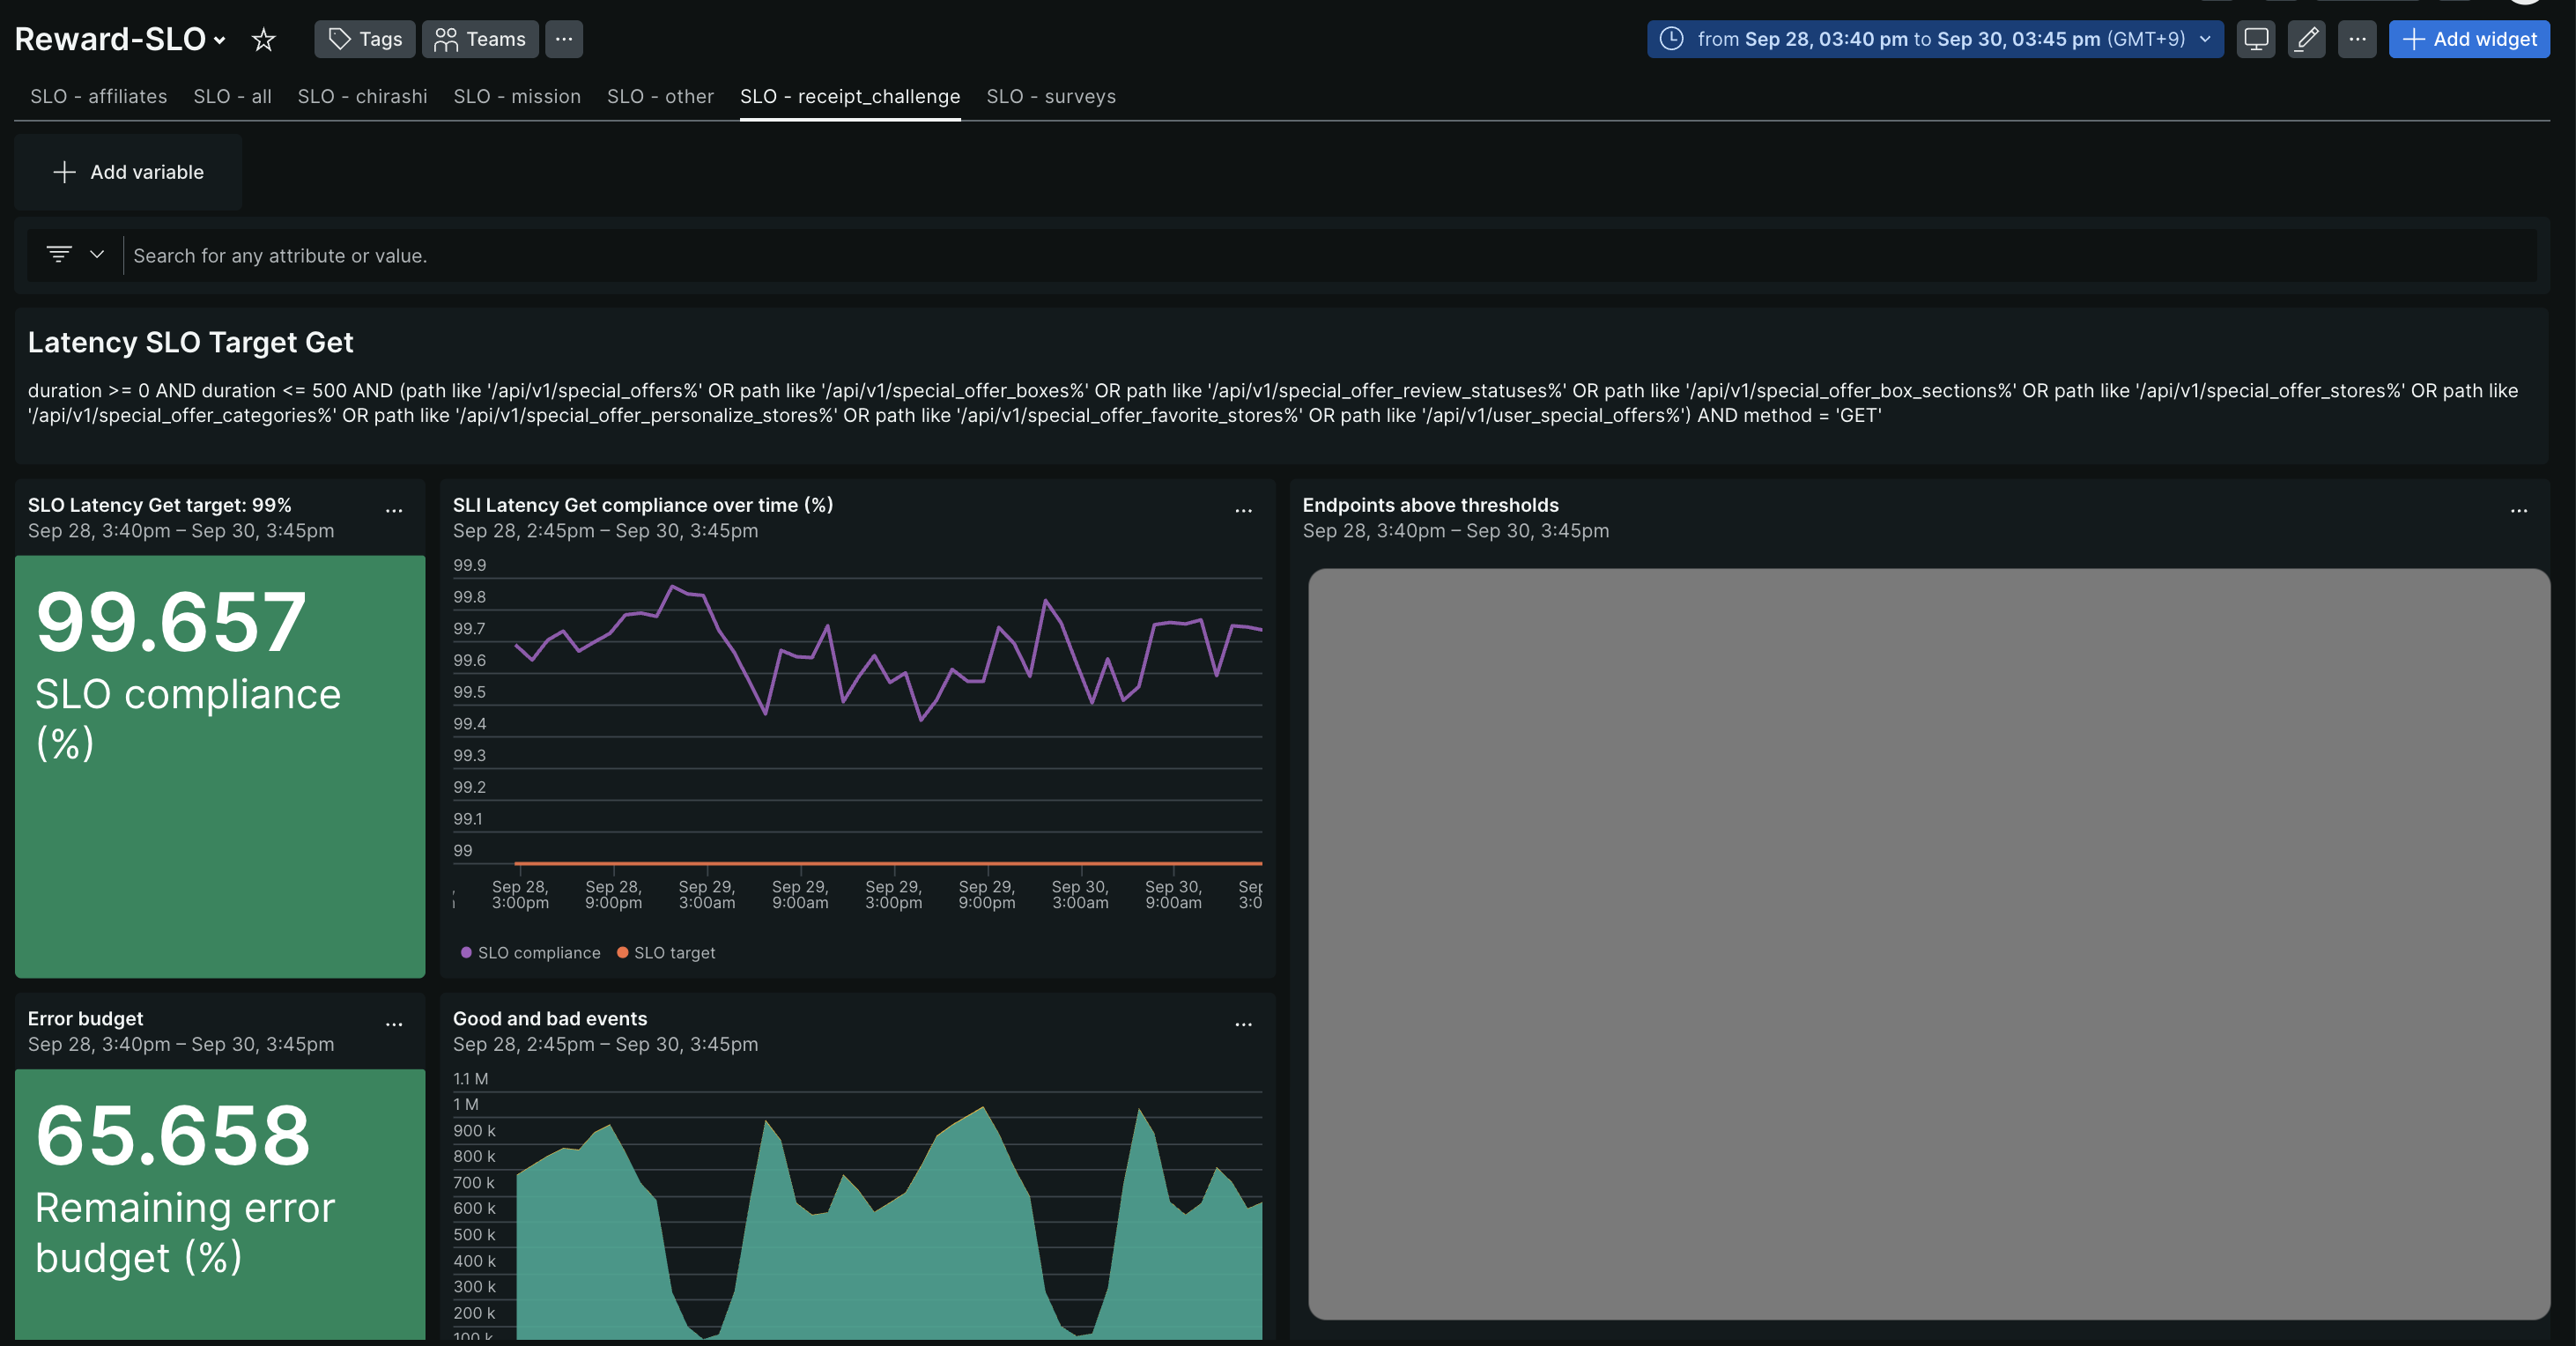Image resolution: width=2576 pixels, height=1346 pixels.
Task: Star the Reward-SLO dashboard as favorite
Action: click(x=263, y=39)
